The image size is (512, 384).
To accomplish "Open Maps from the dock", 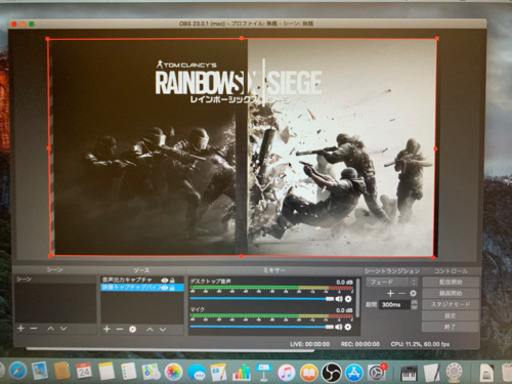I will coord(151,372).
